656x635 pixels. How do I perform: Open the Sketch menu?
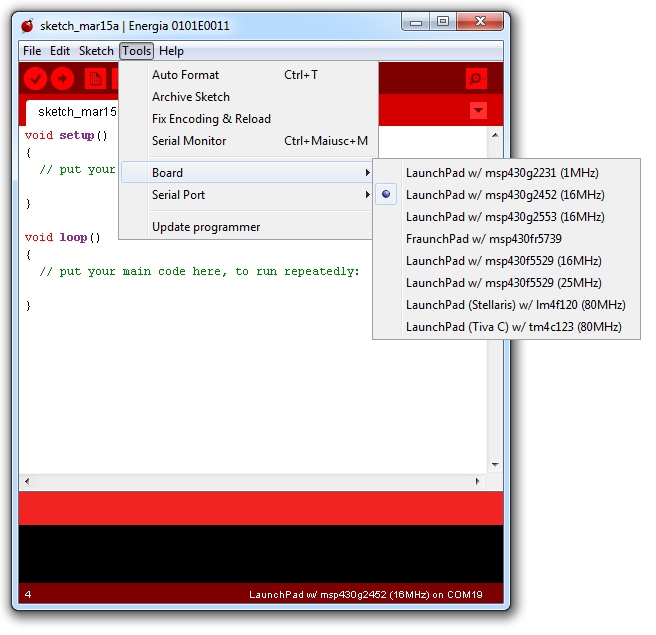click(x=96, y=51)
